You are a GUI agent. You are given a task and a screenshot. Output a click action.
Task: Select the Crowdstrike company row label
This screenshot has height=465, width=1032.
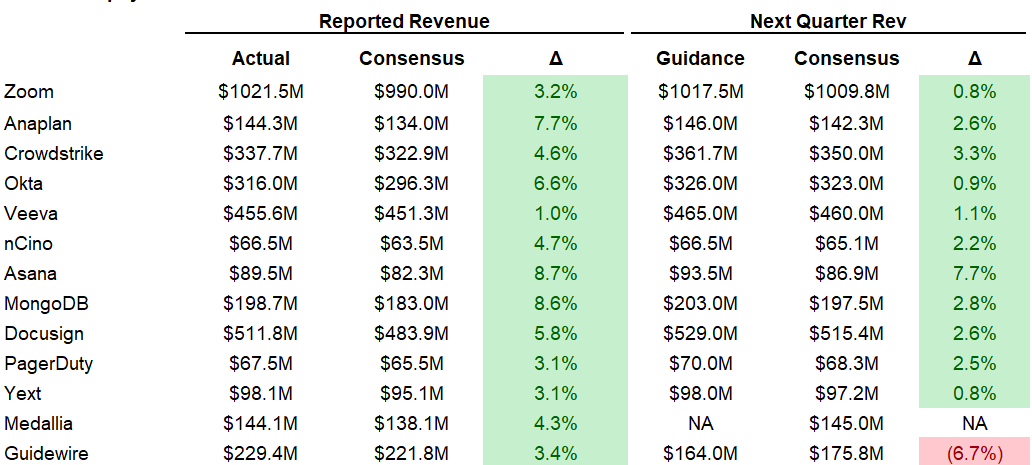coord(54,153)
